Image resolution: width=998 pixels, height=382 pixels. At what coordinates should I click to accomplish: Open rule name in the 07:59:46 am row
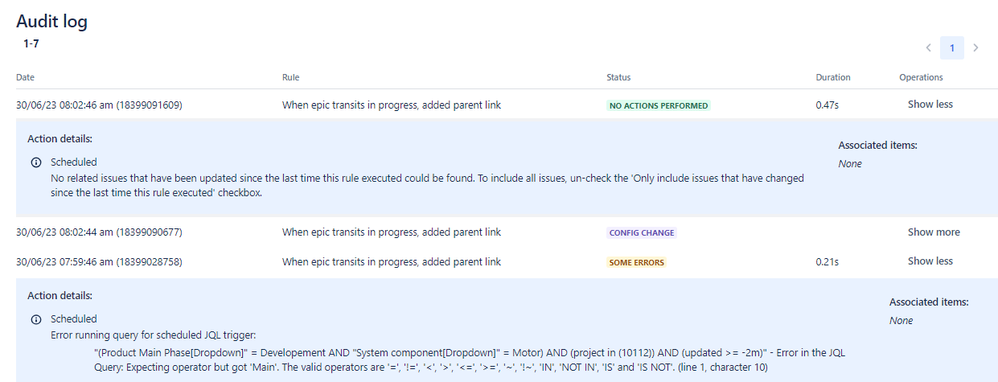click(391, 262)
